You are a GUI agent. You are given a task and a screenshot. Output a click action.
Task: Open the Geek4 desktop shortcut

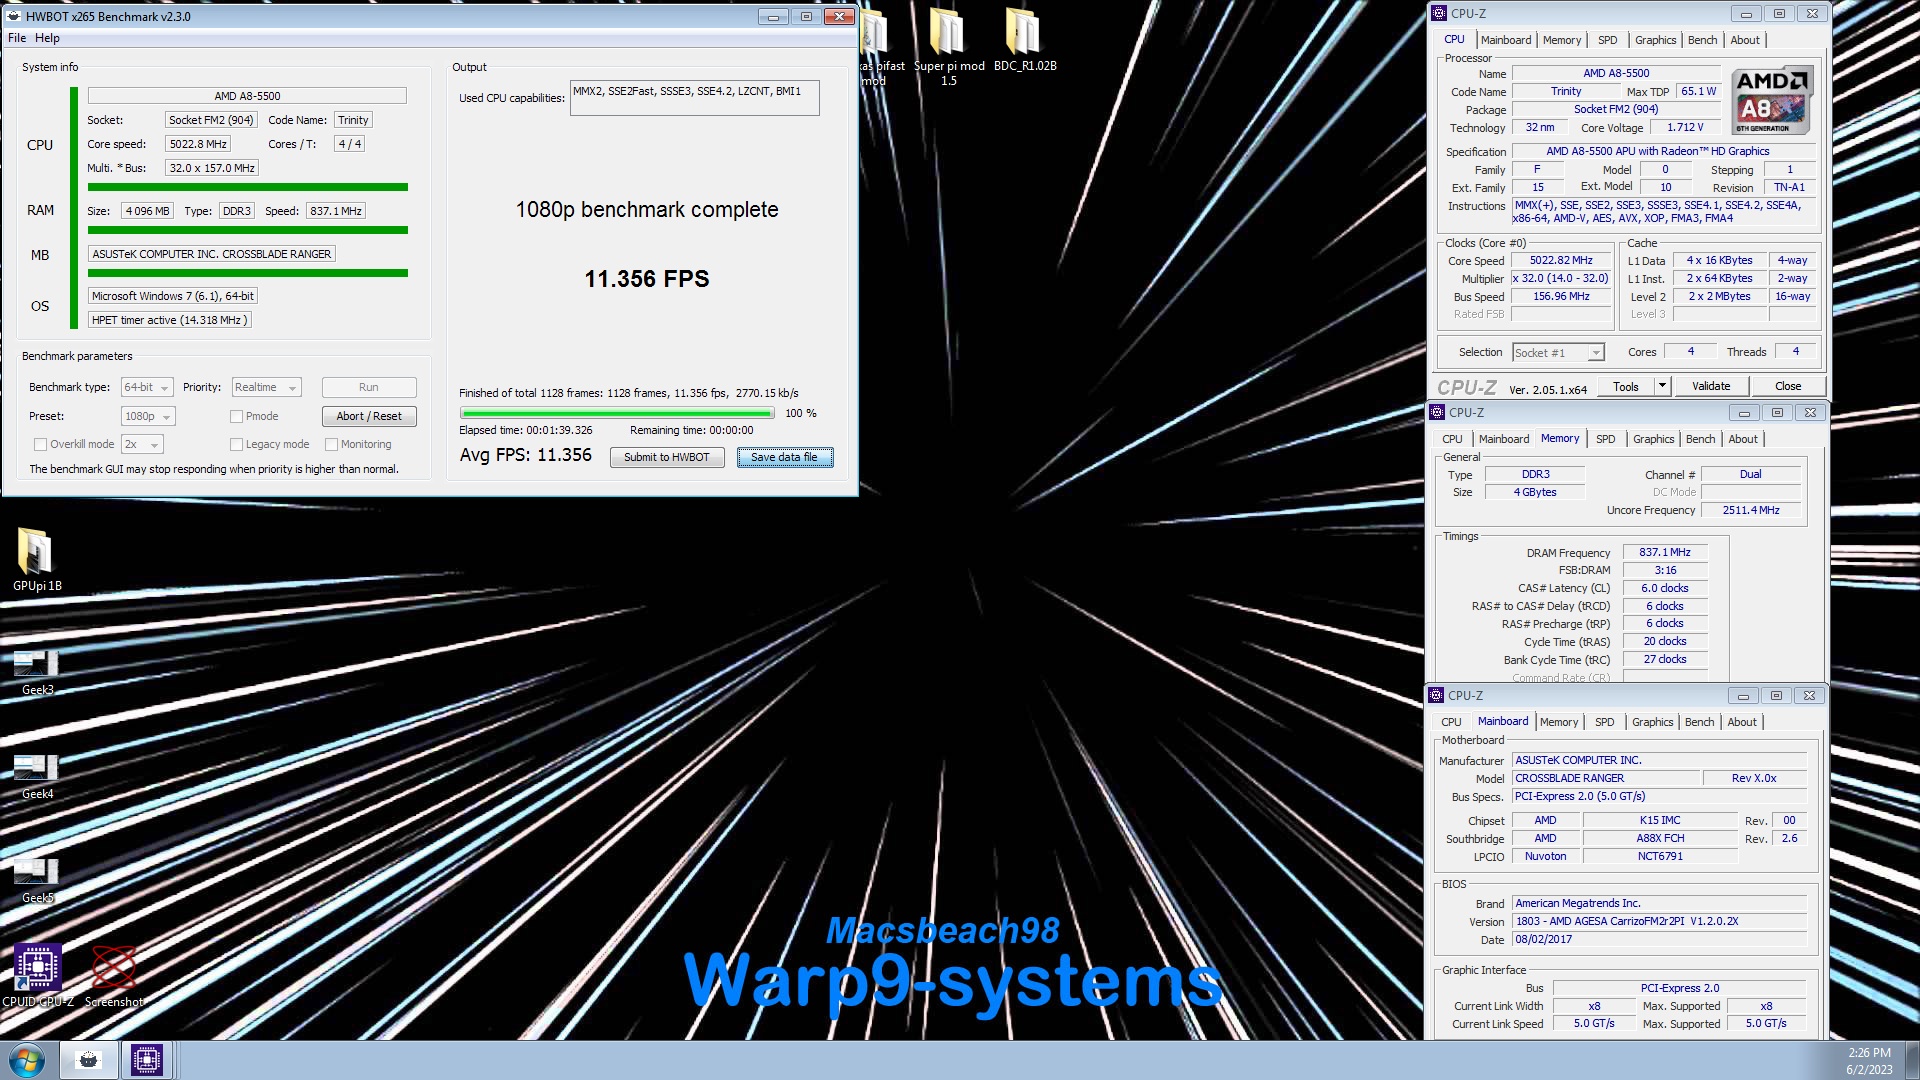click(37, 776)
